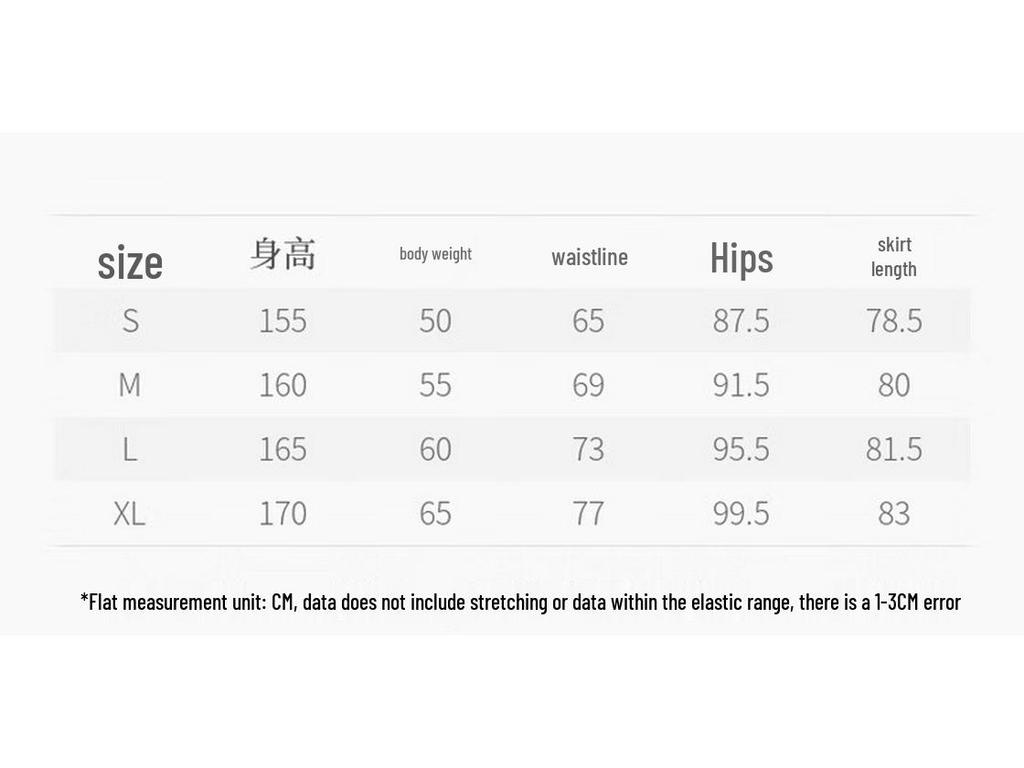Screen dimensions: 1024x768
Task: Click the body weight value 60
Action: pos(436,449)
